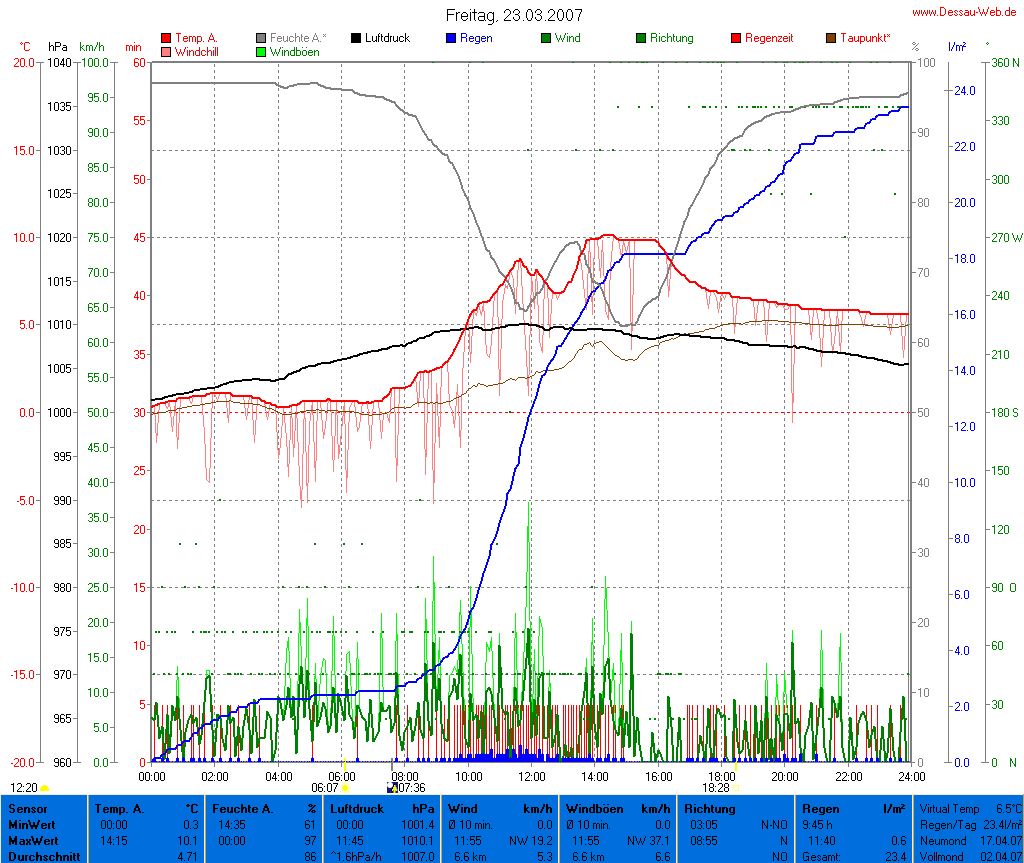The height and width of the screenshot is (863, 1024).
Task: Select the Richtung legend label
Action: (671, 38)
